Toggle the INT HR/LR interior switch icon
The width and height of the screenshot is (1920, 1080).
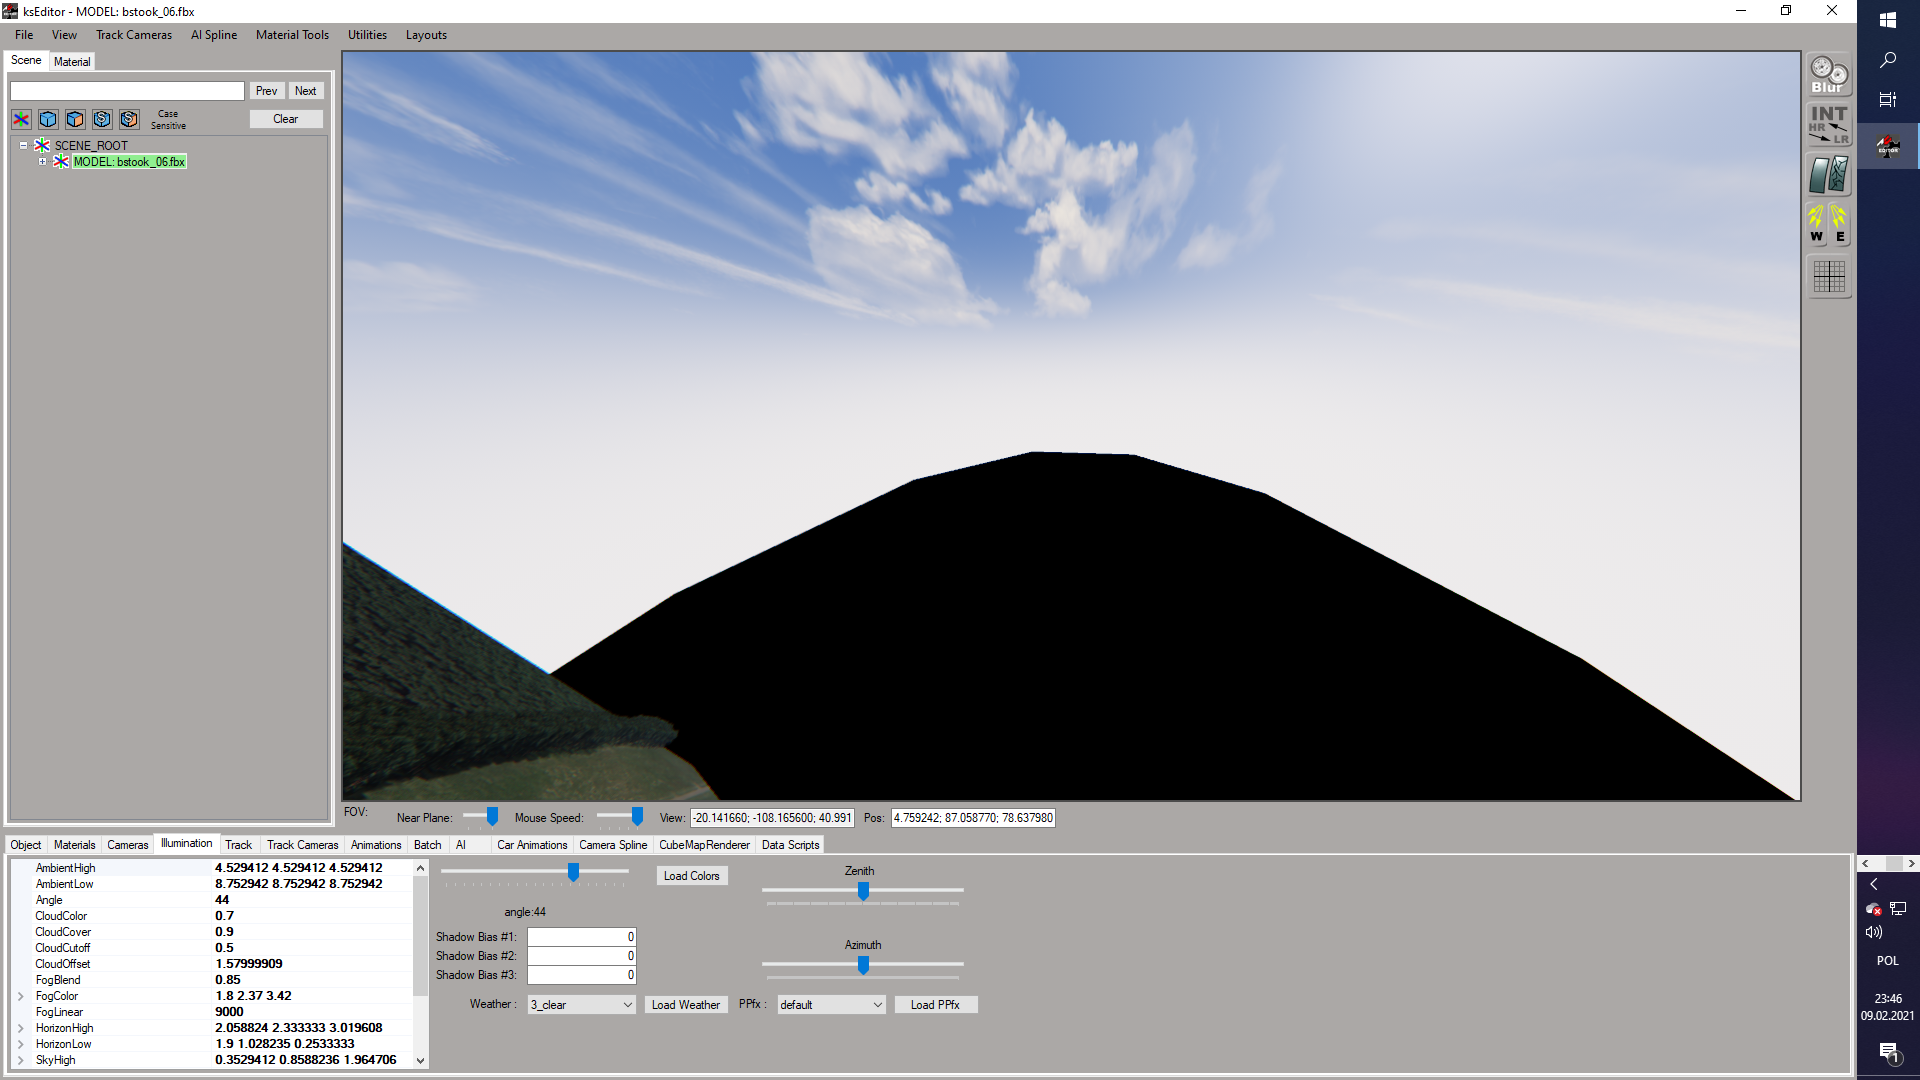(x=1829, y=125)
